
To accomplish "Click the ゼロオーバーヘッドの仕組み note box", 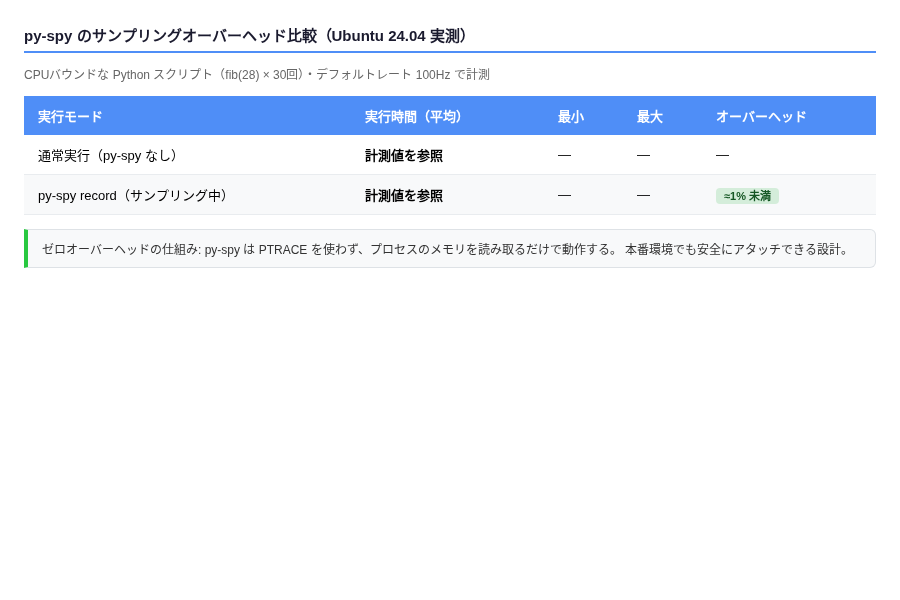I will [x=450, y=249].
